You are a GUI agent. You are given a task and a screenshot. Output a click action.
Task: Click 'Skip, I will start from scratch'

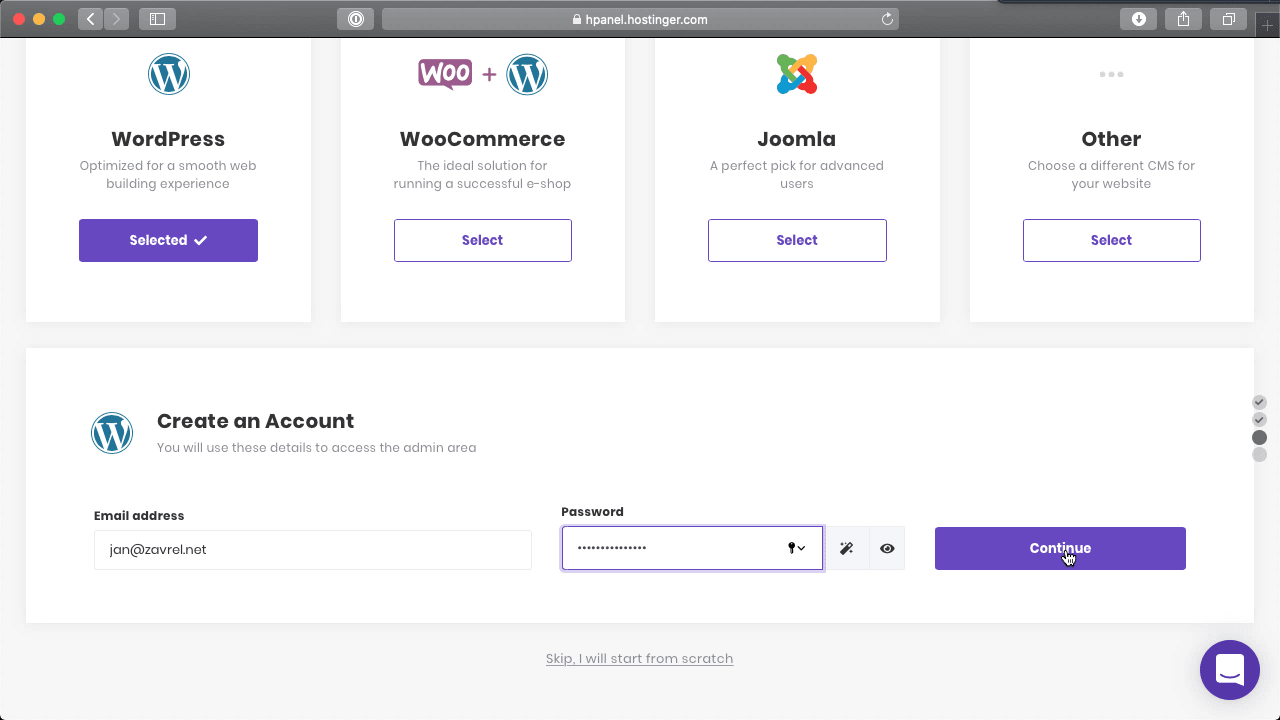coord(640,658)
